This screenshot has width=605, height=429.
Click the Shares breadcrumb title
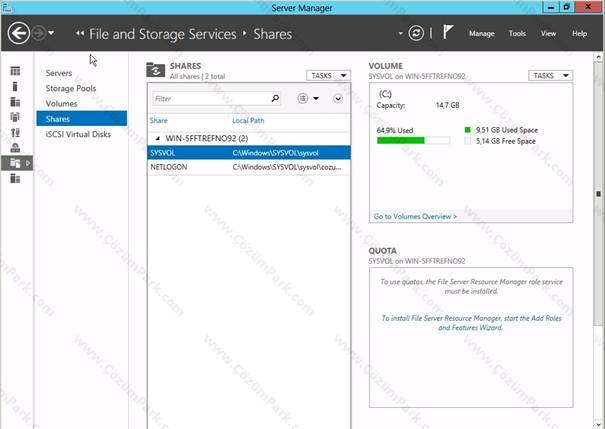coord(272,34)
